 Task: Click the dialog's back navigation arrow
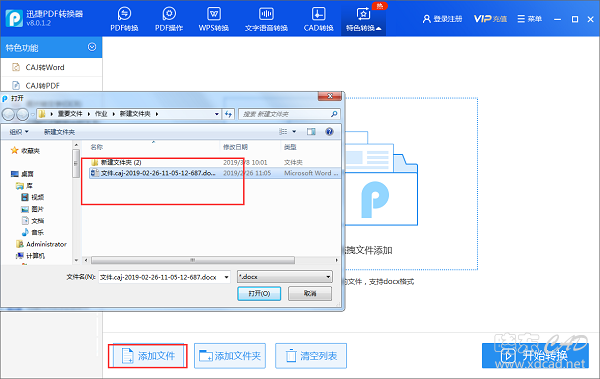coord(8,114)
